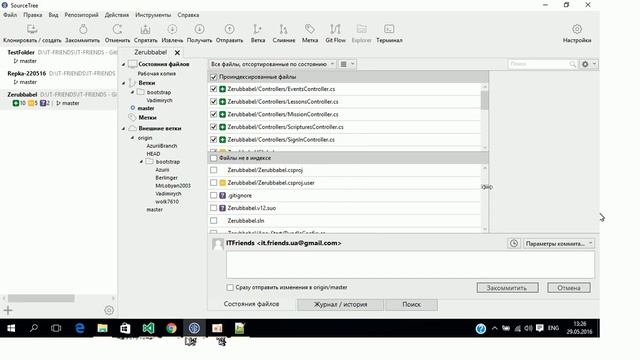Image resolution: width=640 pixels, height=360 pixels.
Task: Click the Извлечь fetch icon
Action: pyautogui.click(x=172, y=29)
